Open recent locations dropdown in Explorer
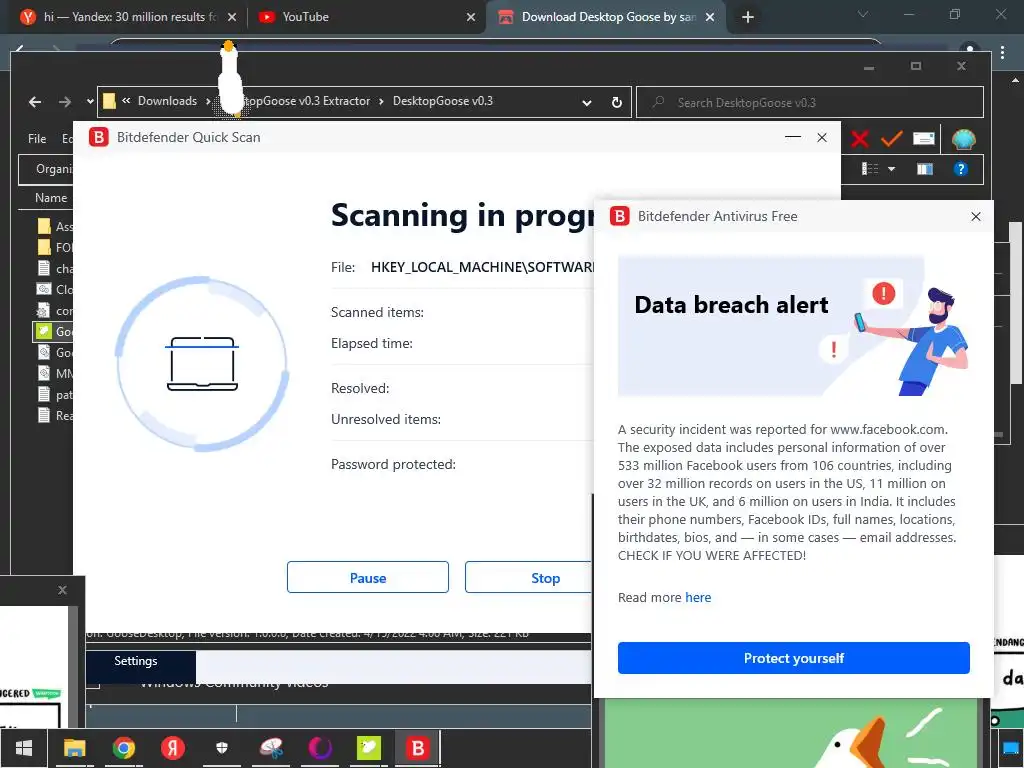 pos(90,101)
